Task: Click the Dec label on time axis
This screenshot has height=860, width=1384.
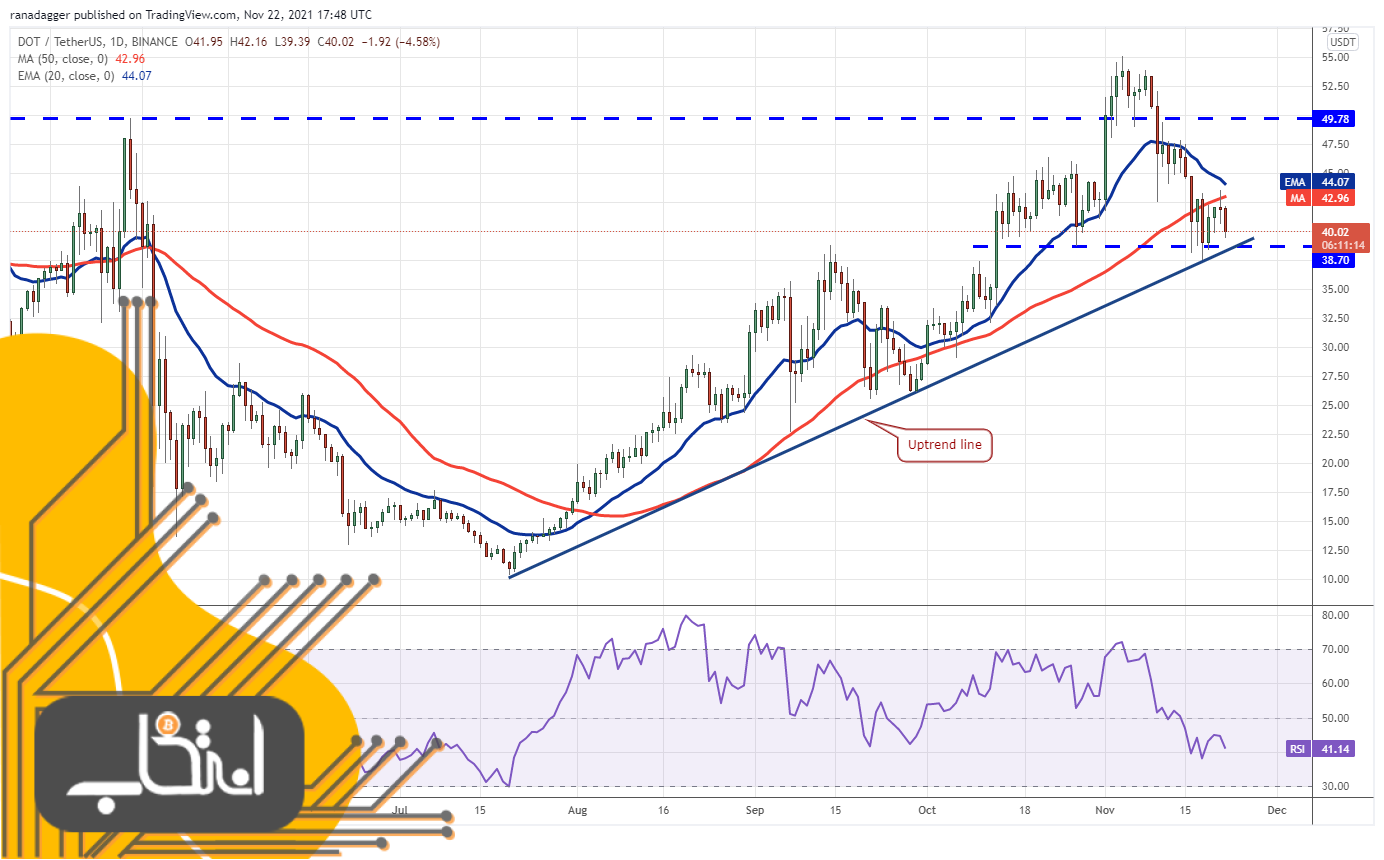Action: click(1276, 811)
